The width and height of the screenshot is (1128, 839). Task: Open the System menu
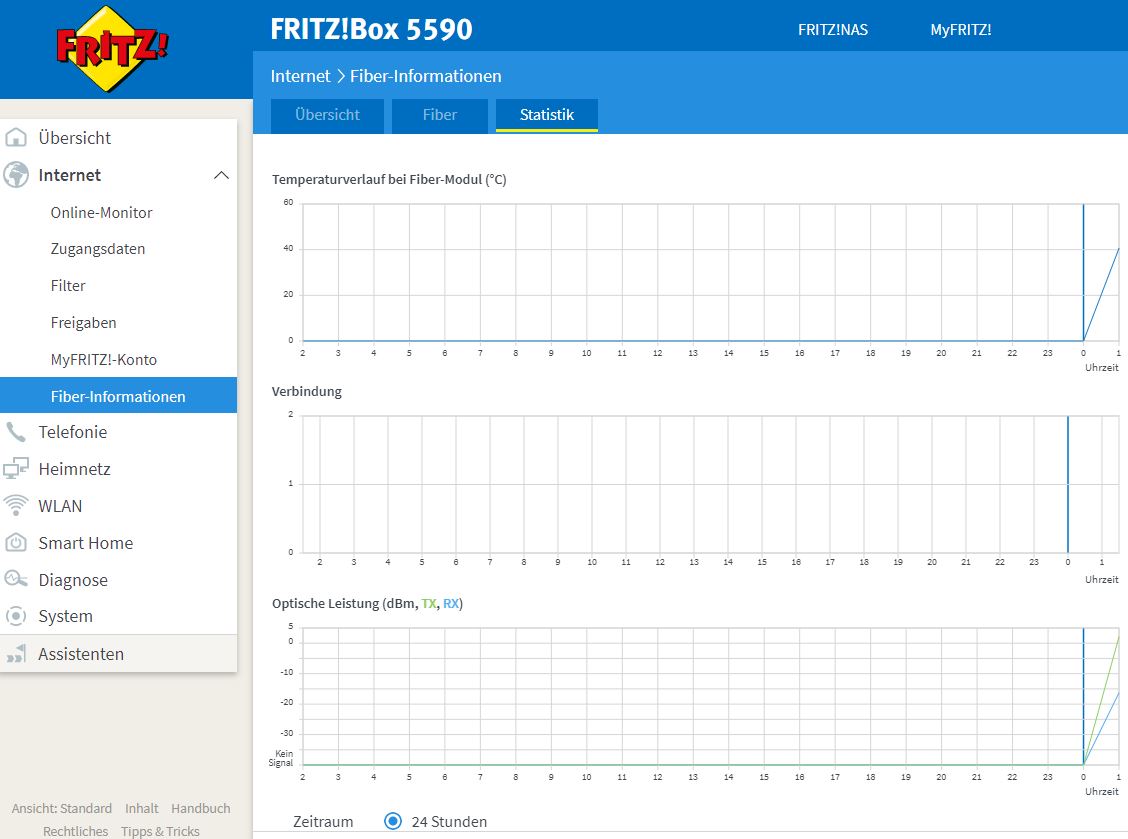(x=65, y=616)
